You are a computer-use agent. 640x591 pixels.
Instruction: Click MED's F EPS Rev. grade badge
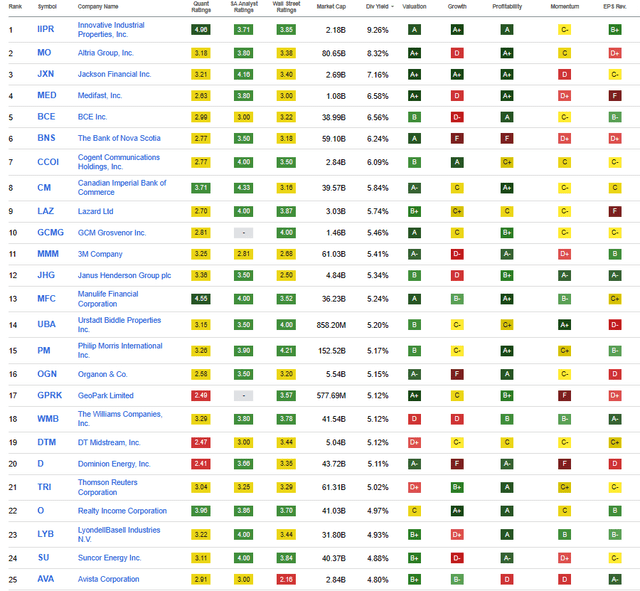coord(615,96)
